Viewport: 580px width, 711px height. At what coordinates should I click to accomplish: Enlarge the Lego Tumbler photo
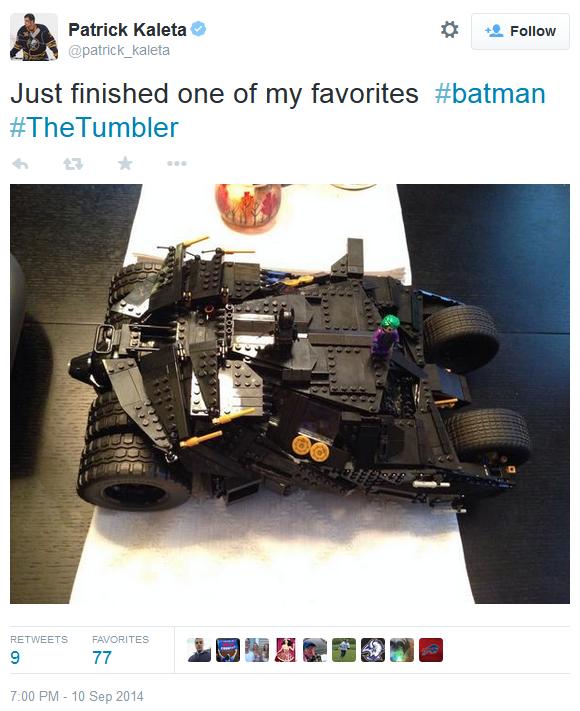[x=290, y=394]
